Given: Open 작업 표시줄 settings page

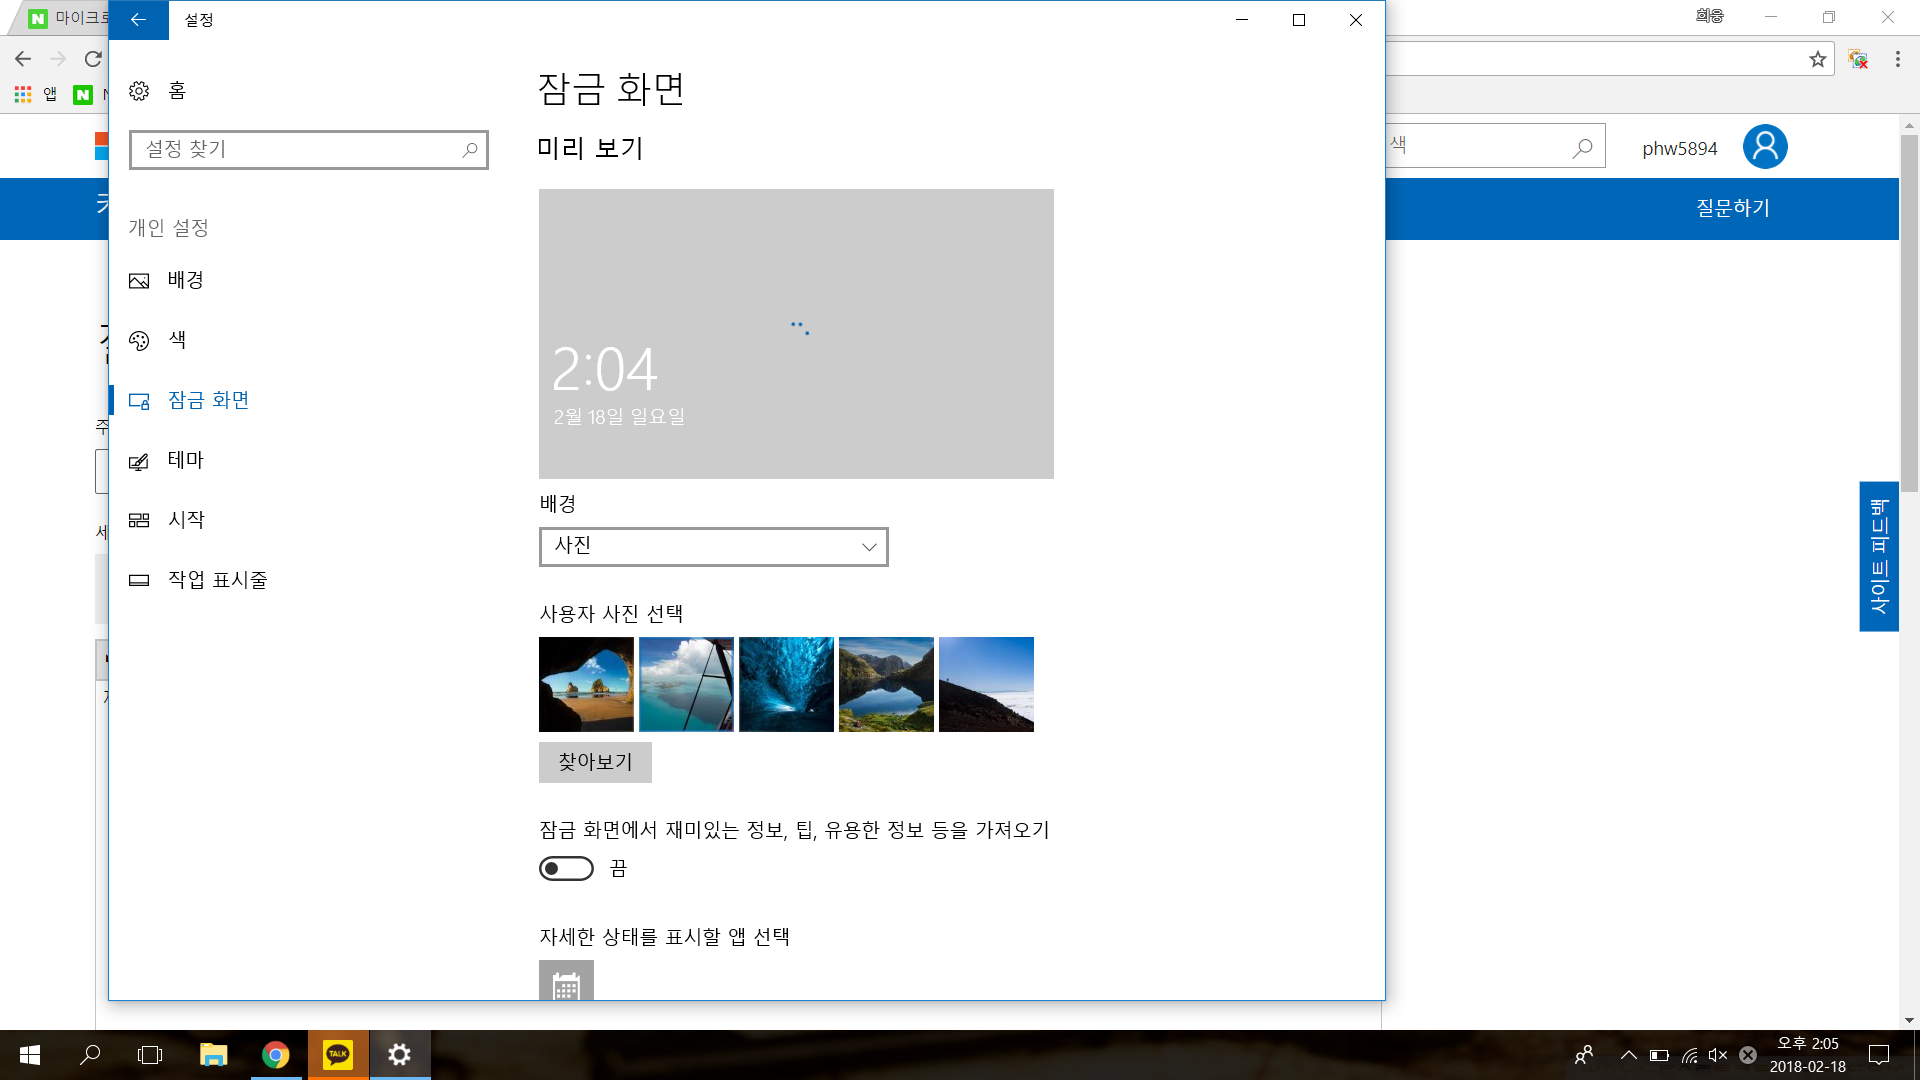Looking at the screenshot, I should click(217, 580).
